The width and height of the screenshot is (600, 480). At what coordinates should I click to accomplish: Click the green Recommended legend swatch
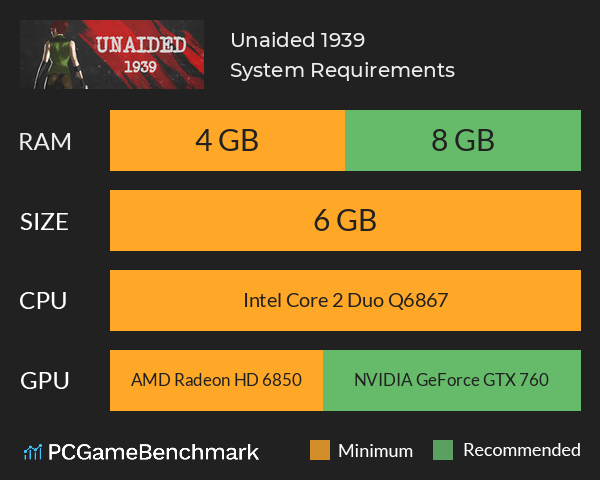click(443, 450)
